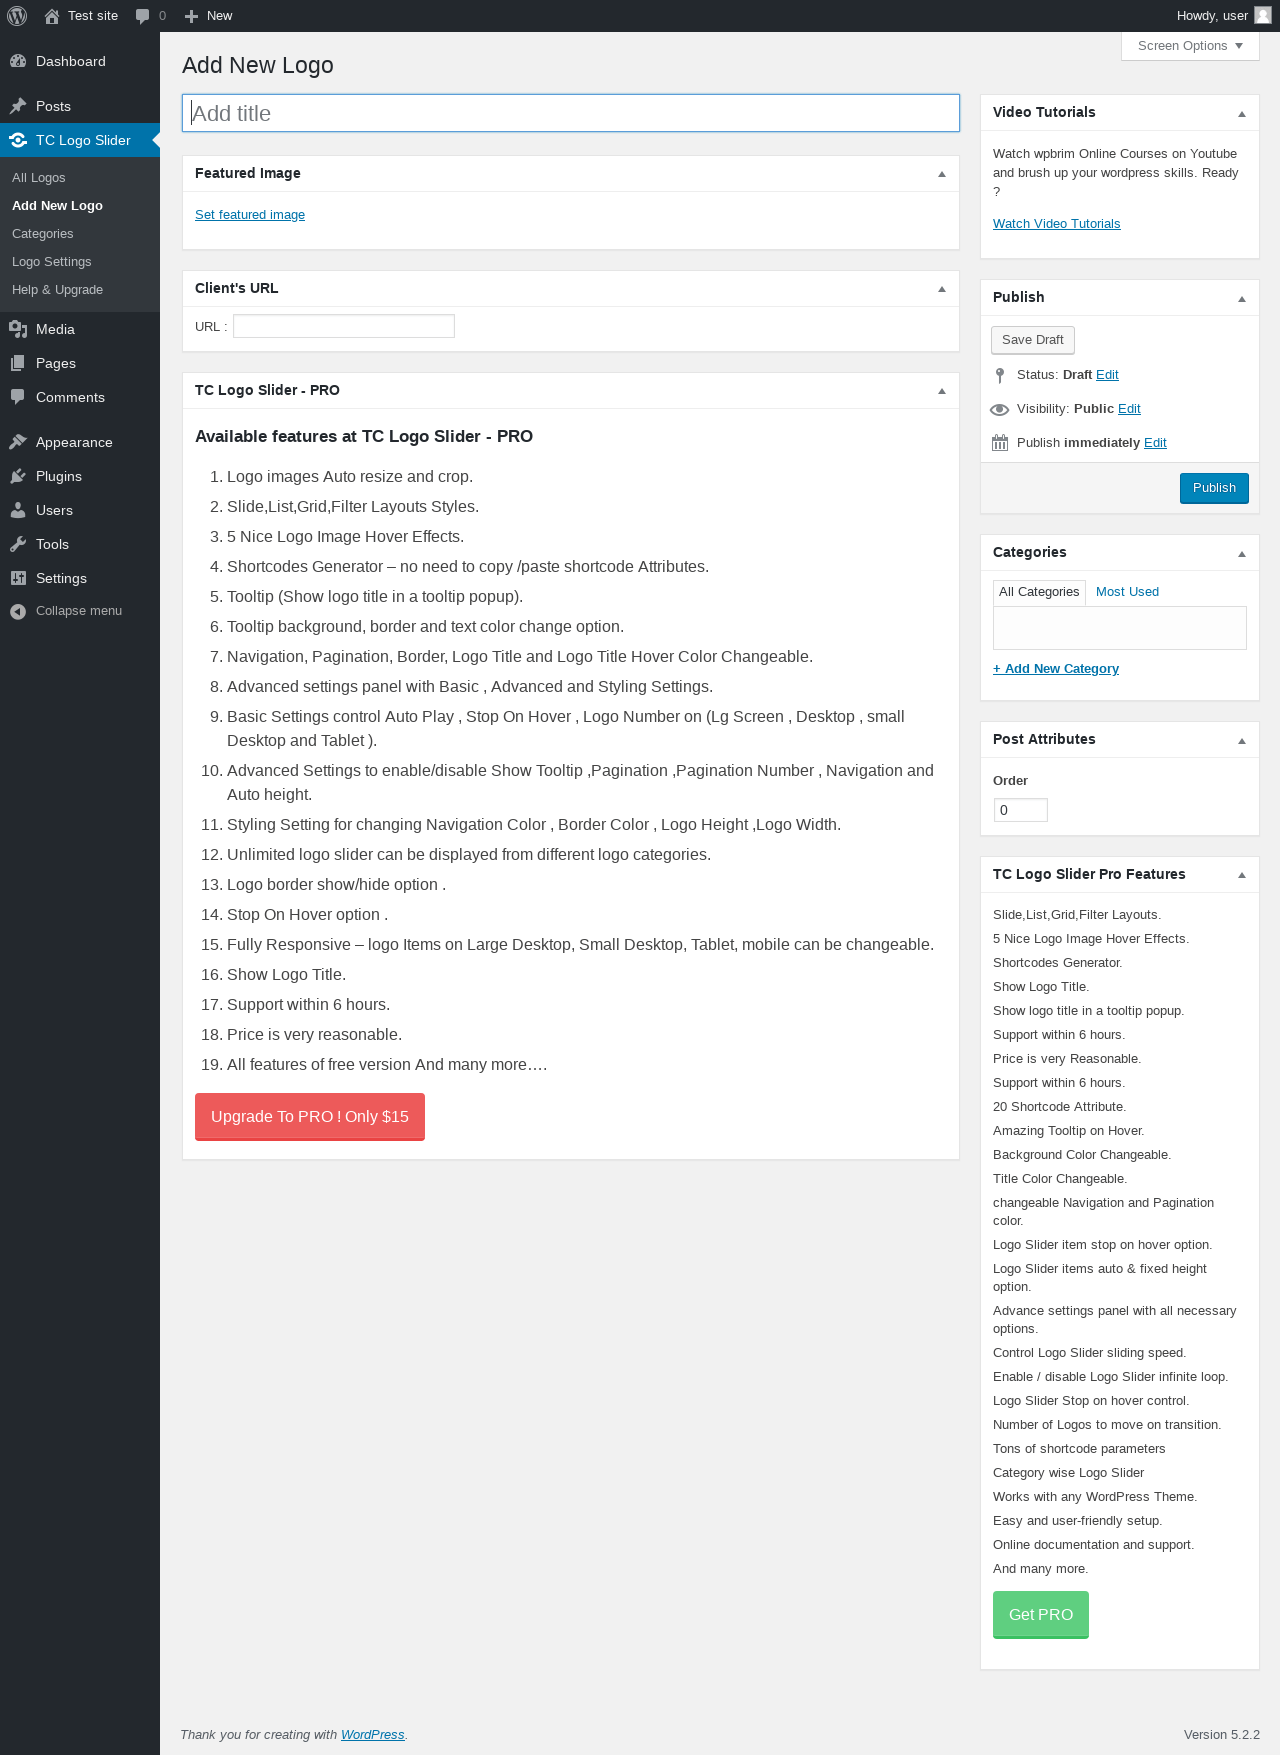
Task: Click the plus icon beside New
Action: [192, 16]
